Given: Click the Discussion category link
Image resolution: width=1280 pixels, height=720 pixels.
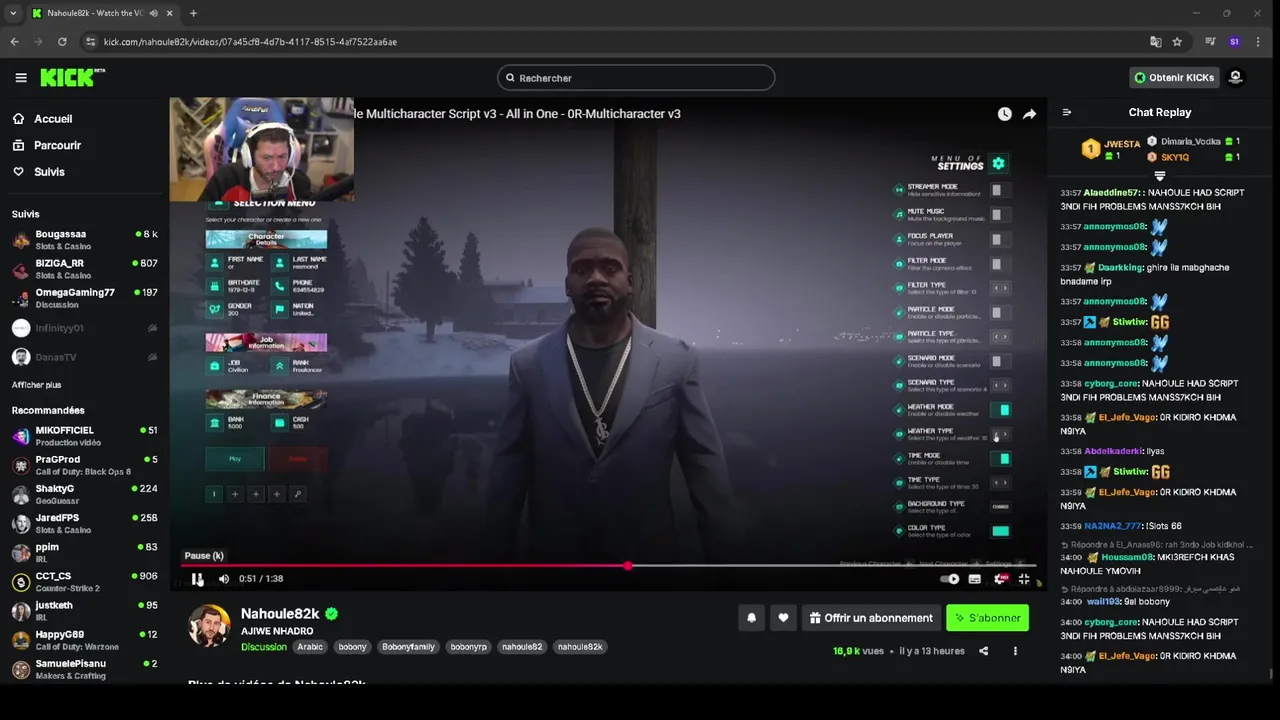Looking at the screenshot, I should (264, 647).
